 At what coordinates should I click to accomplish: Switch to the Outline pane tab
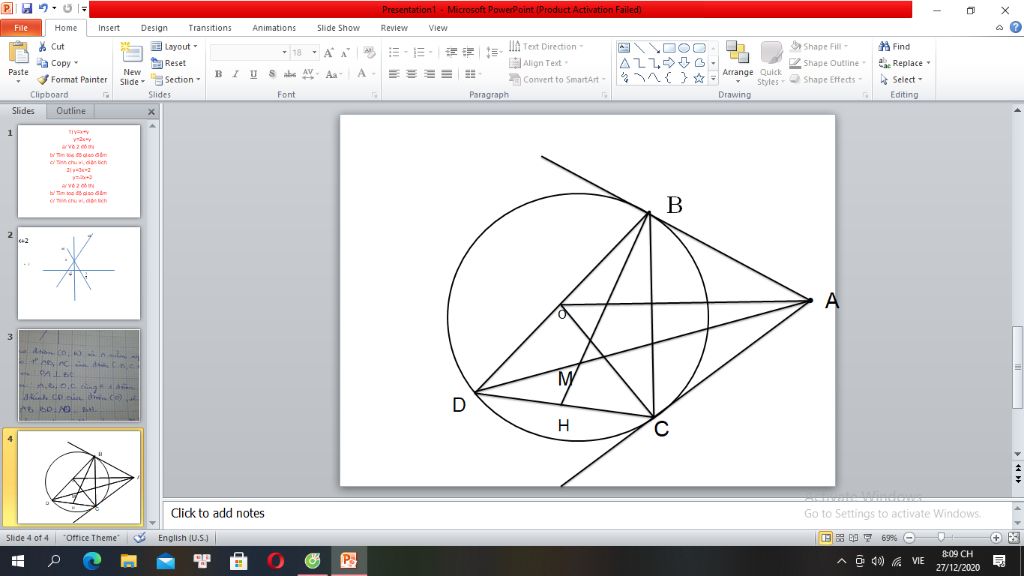point(71,111)
